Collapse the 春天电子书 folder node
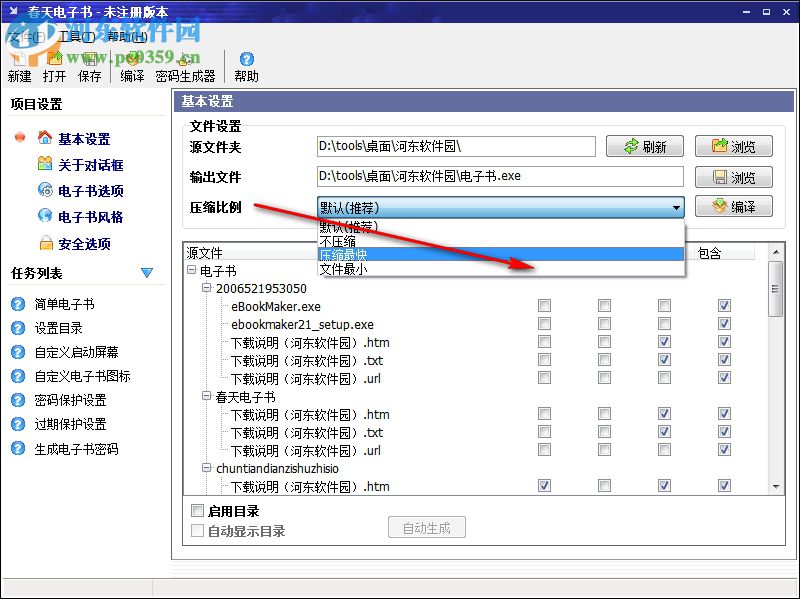 tap(207, 396)
